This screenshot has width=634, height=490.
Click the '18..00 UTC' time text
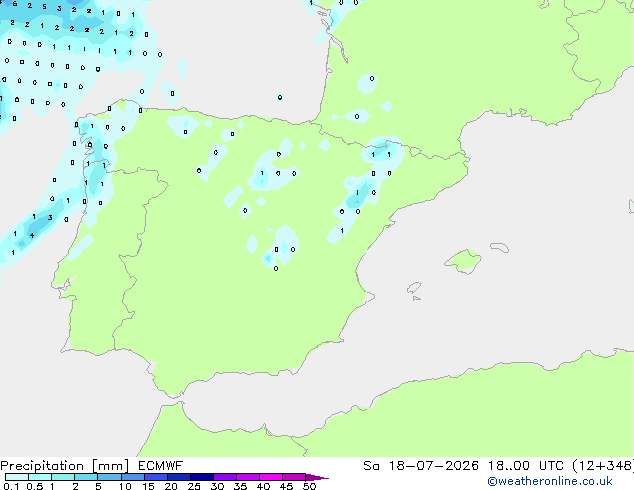pyautogui.click(x=525, y=466)
